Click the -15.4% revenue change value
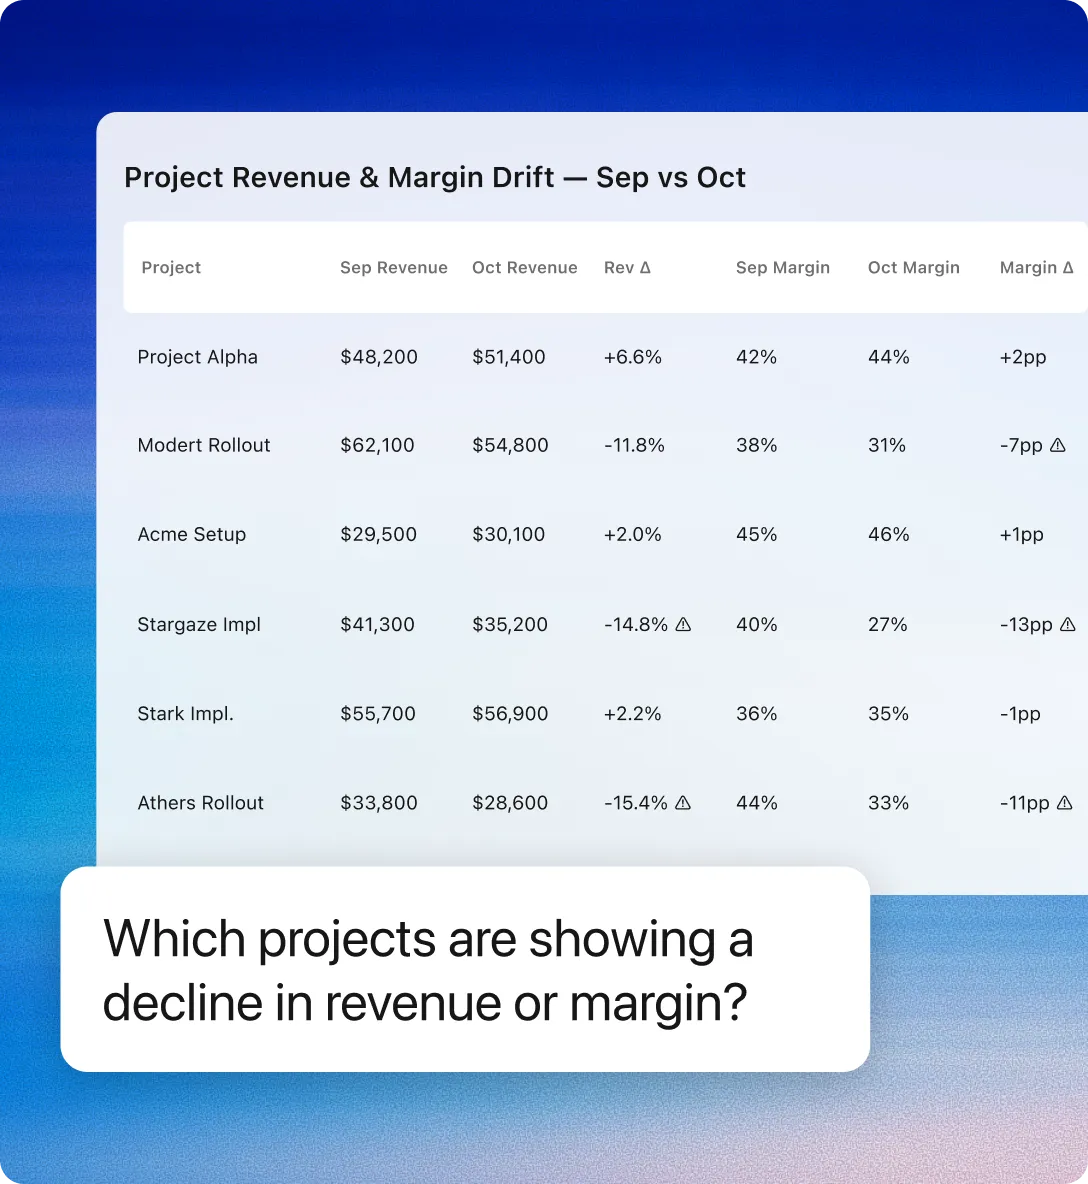The width and height of the screenshot is (1088, 1184). click(x=636, y=803)
